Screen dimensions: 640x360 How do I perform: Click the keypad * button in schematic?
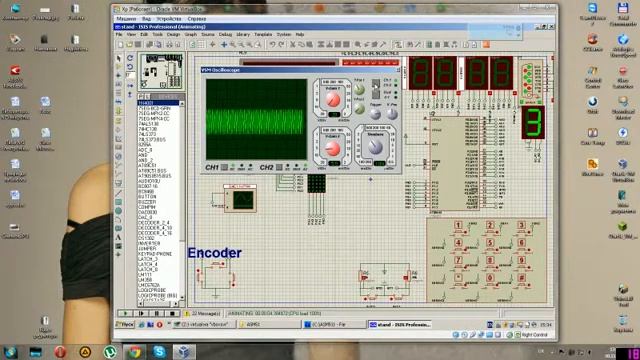pos(458,278)
